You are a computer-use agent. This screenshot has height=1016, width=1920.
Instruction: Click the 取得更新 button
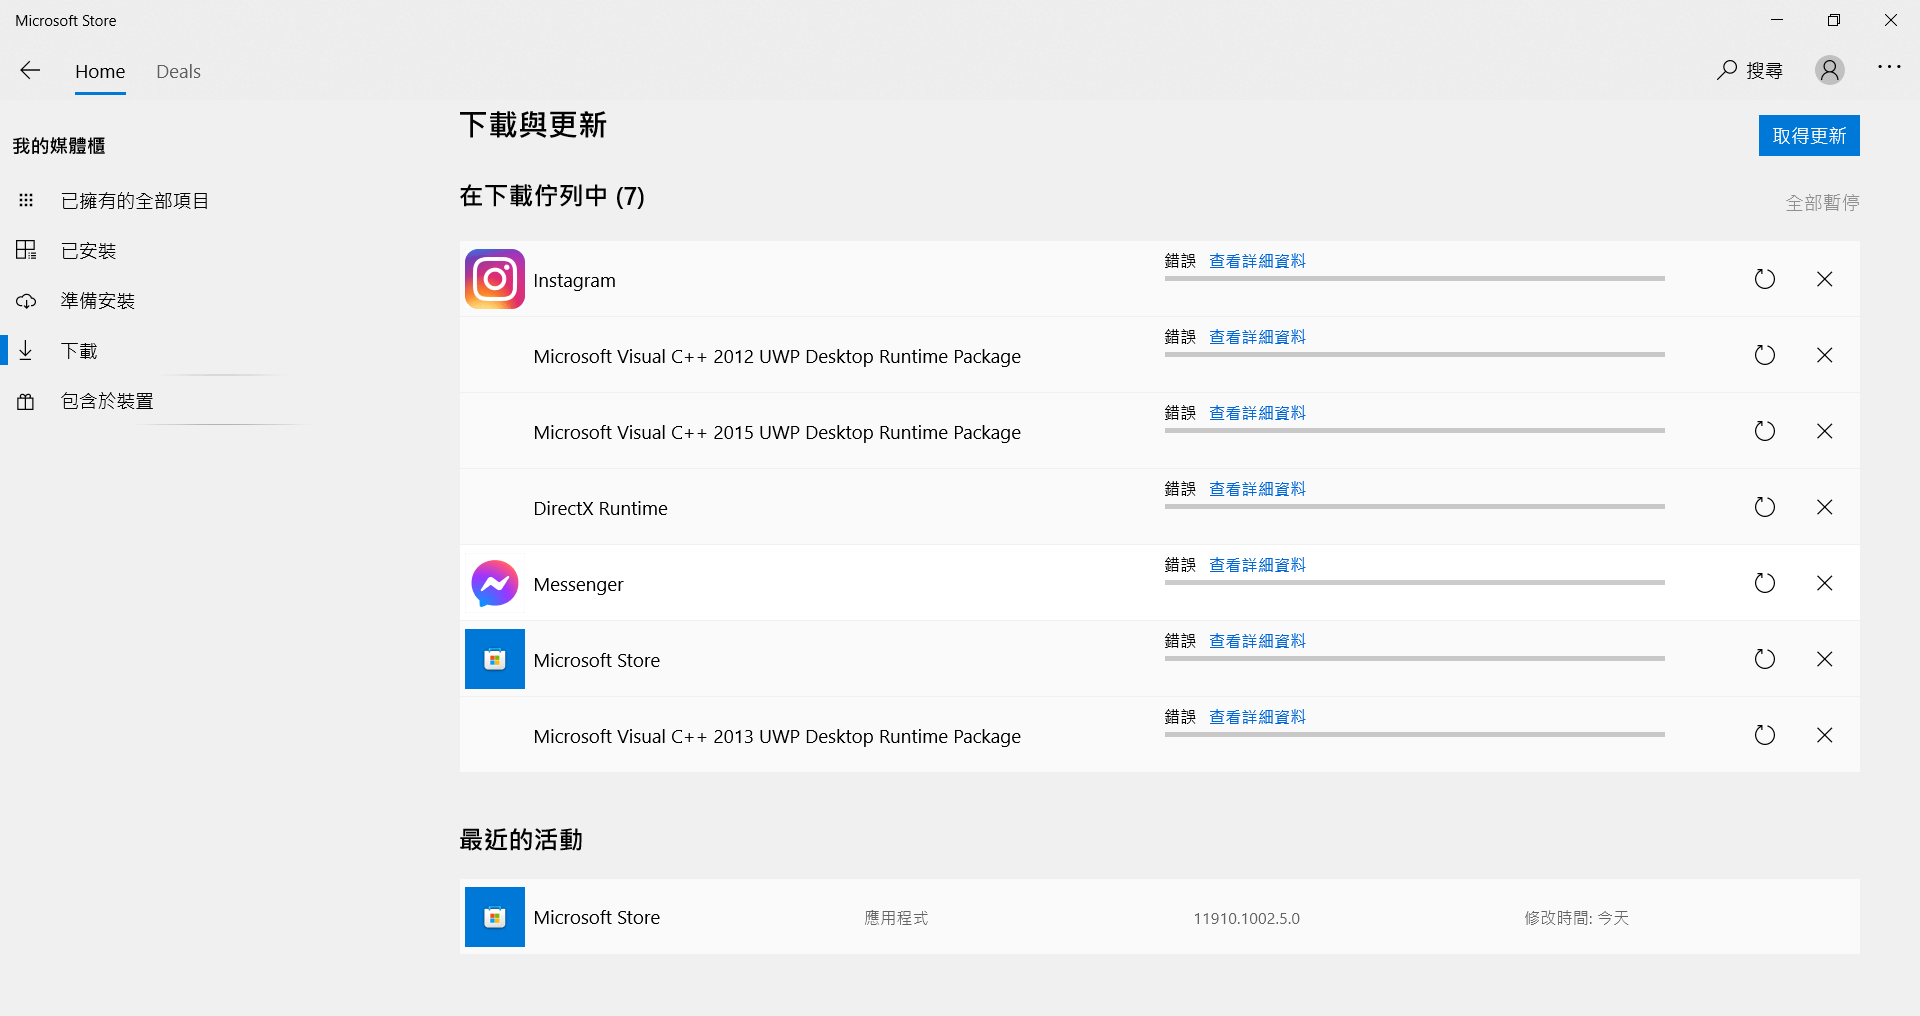tap(1809, 135)
